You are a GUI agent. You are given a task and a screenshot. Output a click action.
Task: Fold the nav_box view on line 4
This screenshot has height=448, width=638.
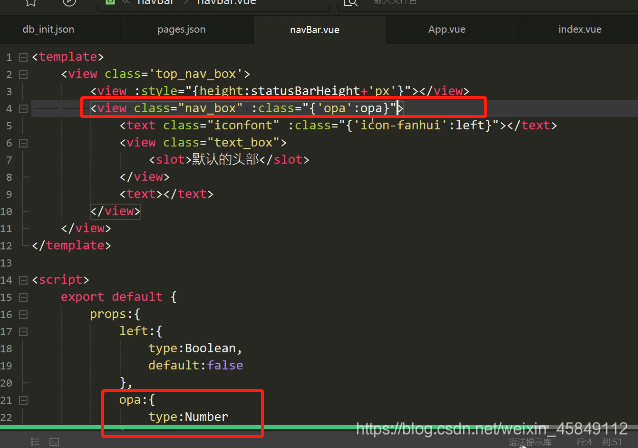point(24,109)
